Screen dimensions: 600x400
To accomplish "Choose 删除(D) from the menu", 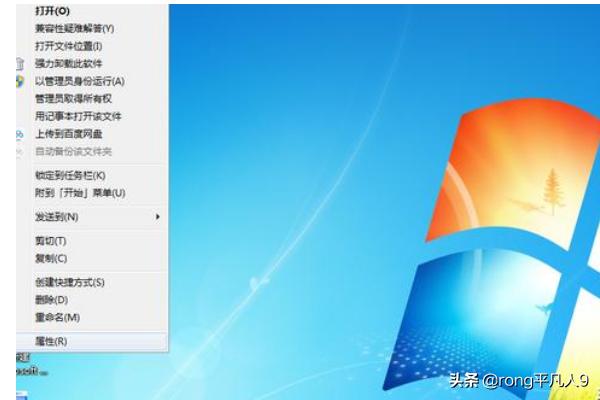I will tap(51, 300).
